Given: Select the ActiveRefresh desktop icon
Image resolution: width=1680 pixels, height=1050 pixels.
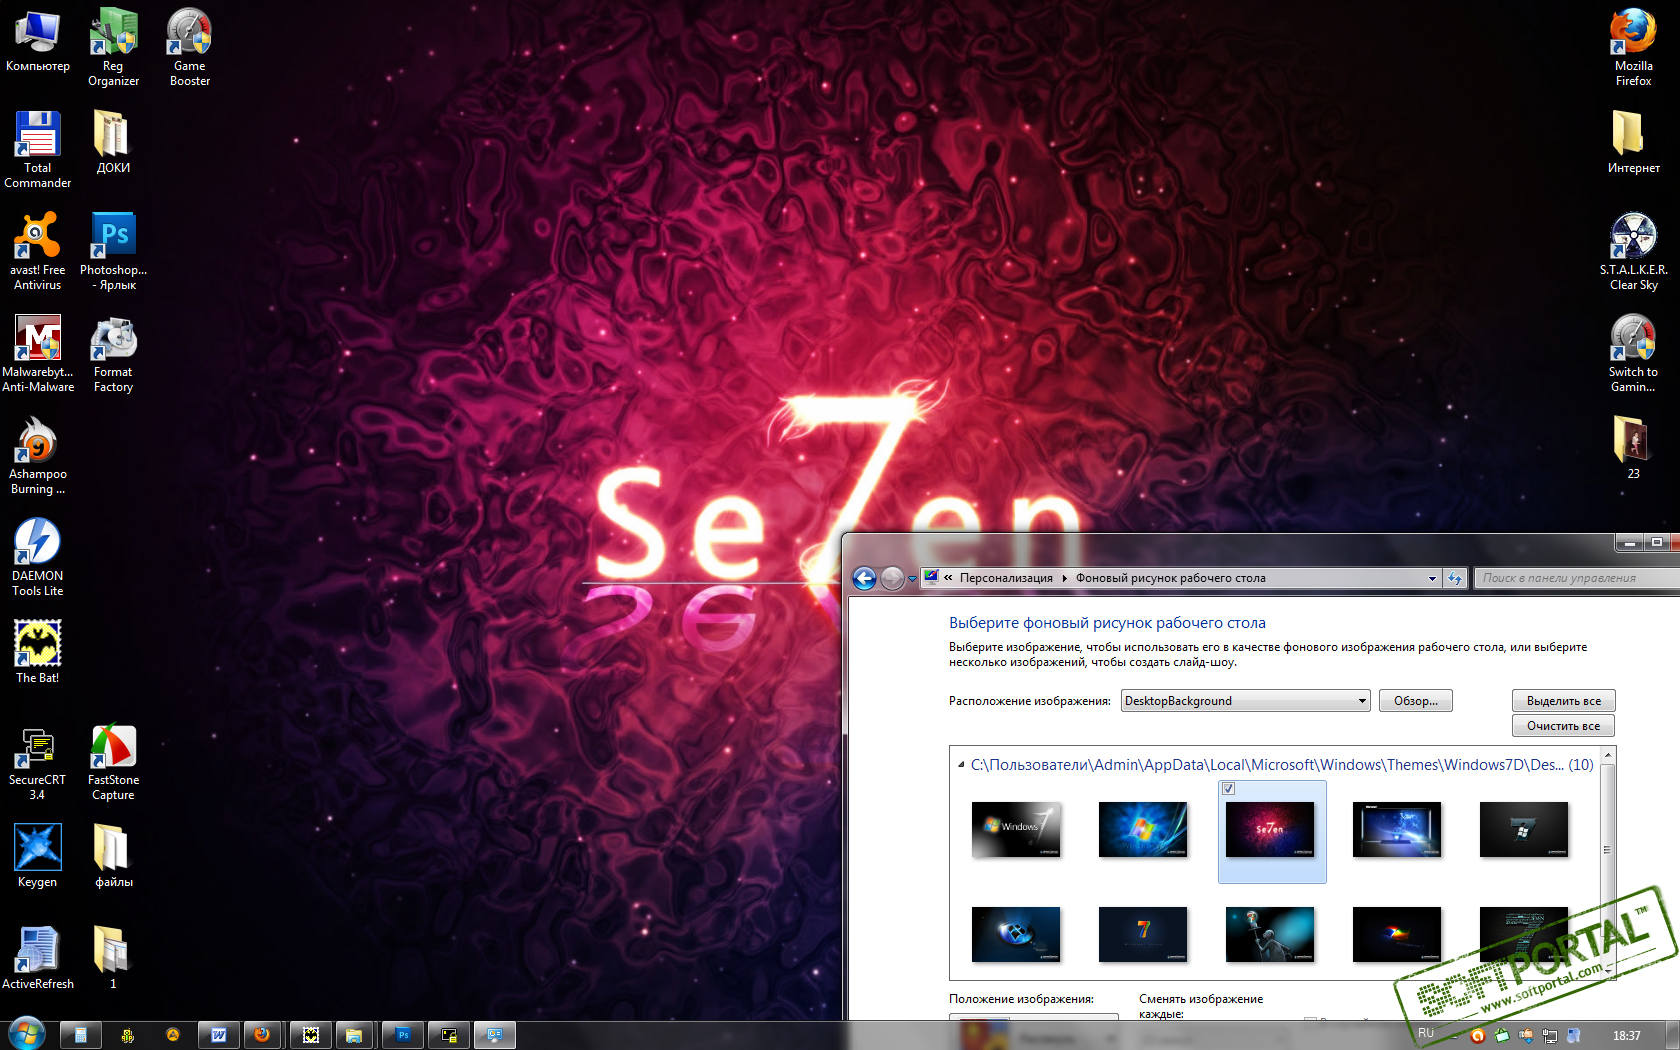Looking at the screenshot, I should pos(38,957).
